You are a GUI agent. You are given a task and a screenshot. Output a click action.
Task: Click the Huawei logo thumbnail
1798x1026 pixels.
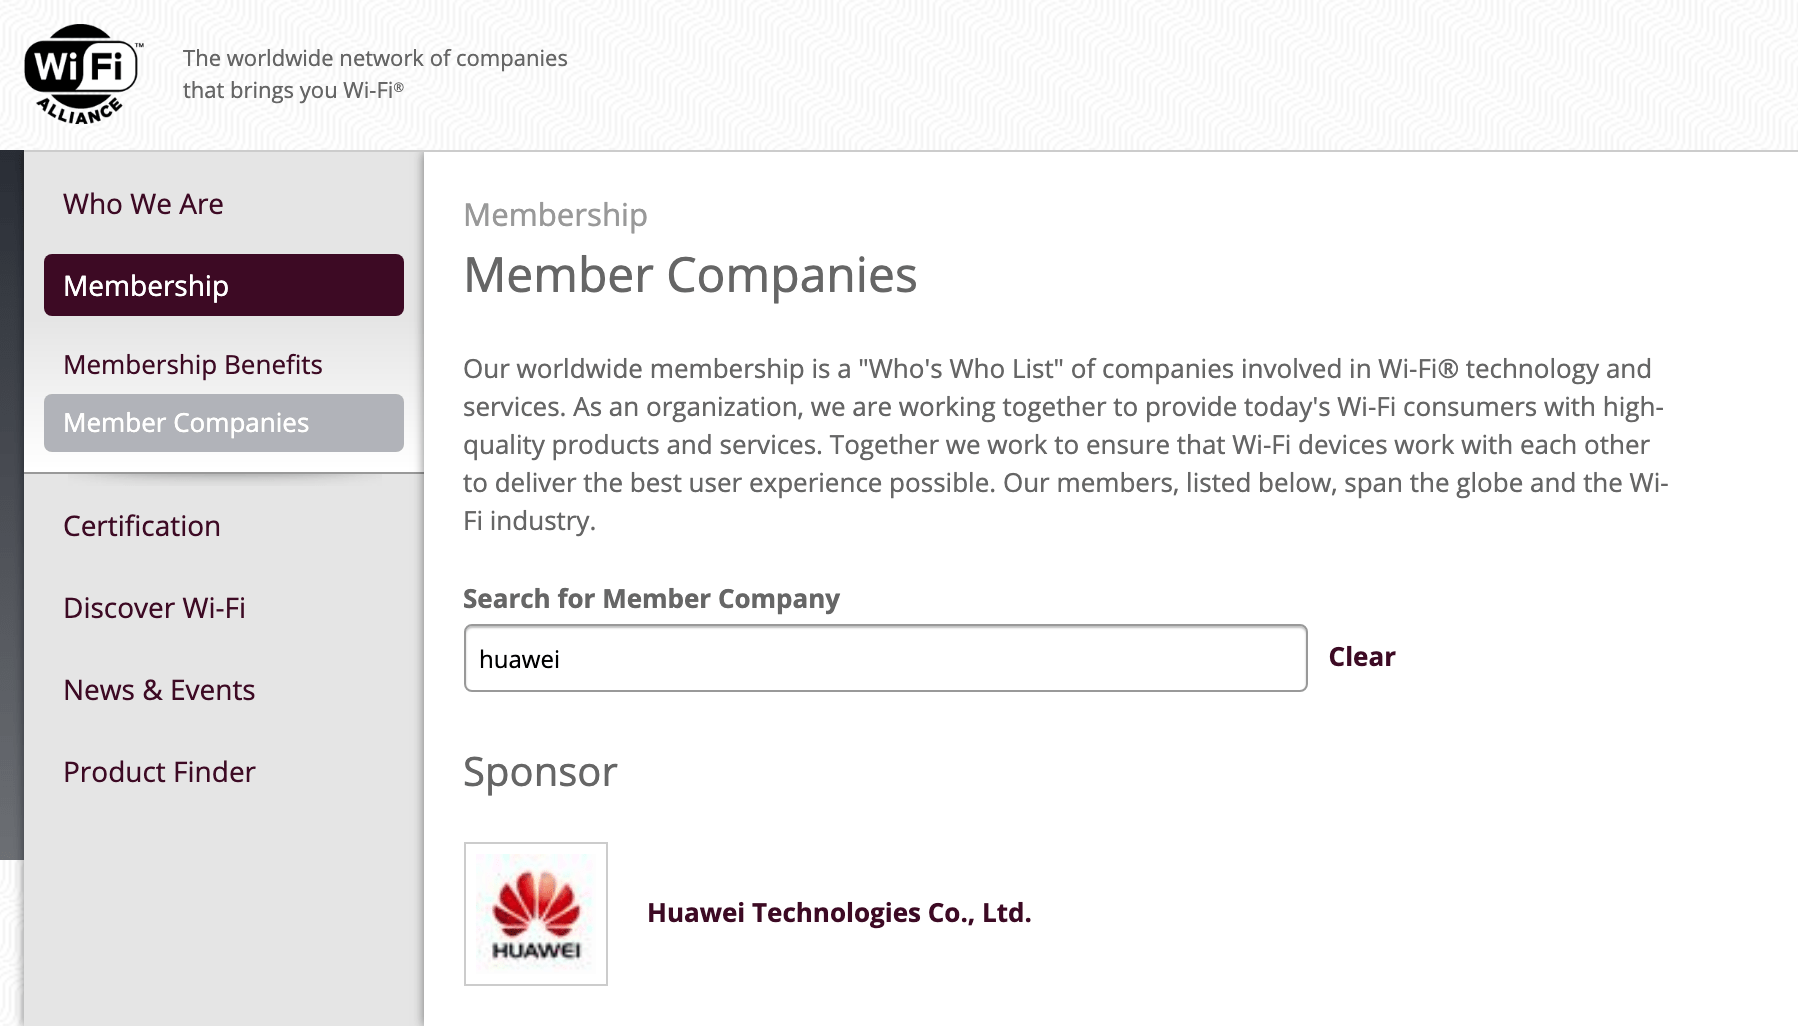pos(536,914)
